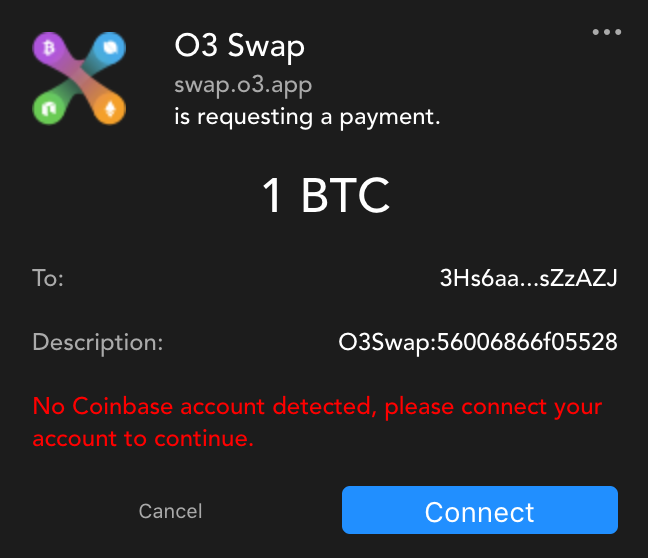Cancel the payment request
This screenshot has height=558, width=648.
(x=170, y=511)
